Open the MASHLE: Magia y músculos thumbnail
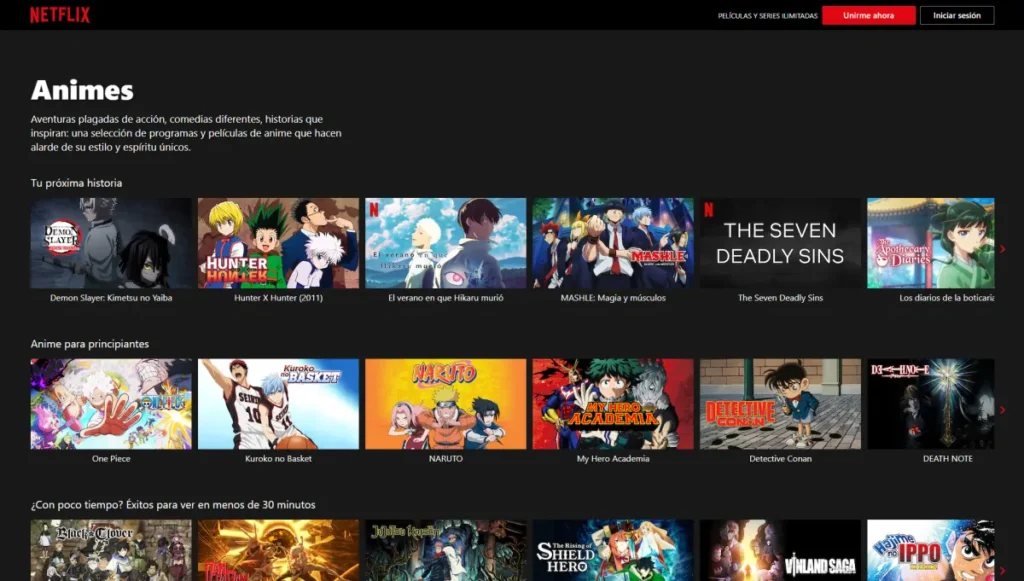 click(x=613, y=243)
